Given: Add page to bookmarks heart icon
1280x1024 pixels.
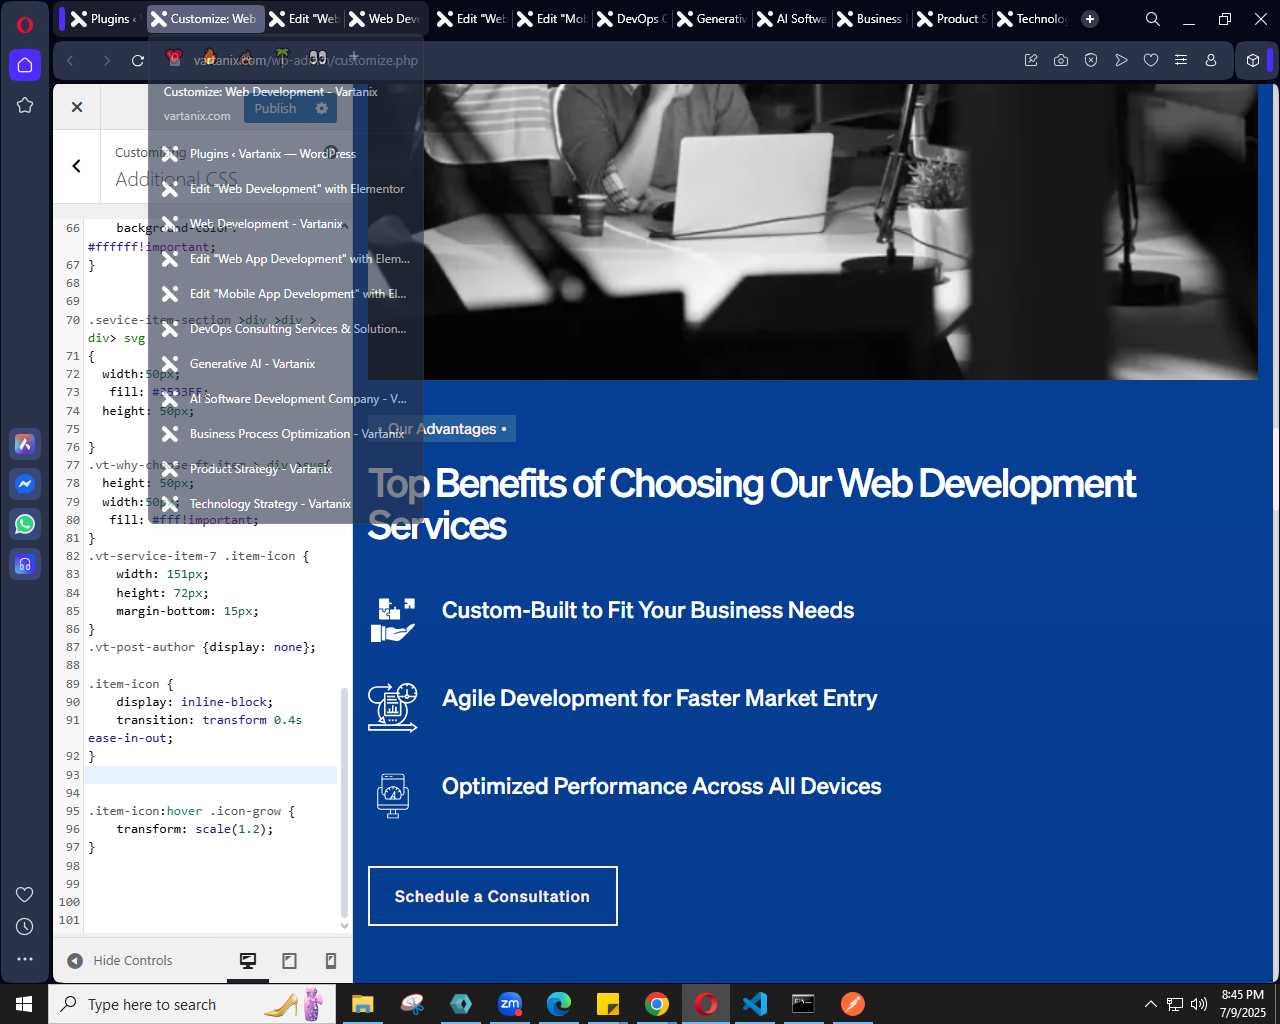Looking at the screenshot, I should tap(1151, 61).
